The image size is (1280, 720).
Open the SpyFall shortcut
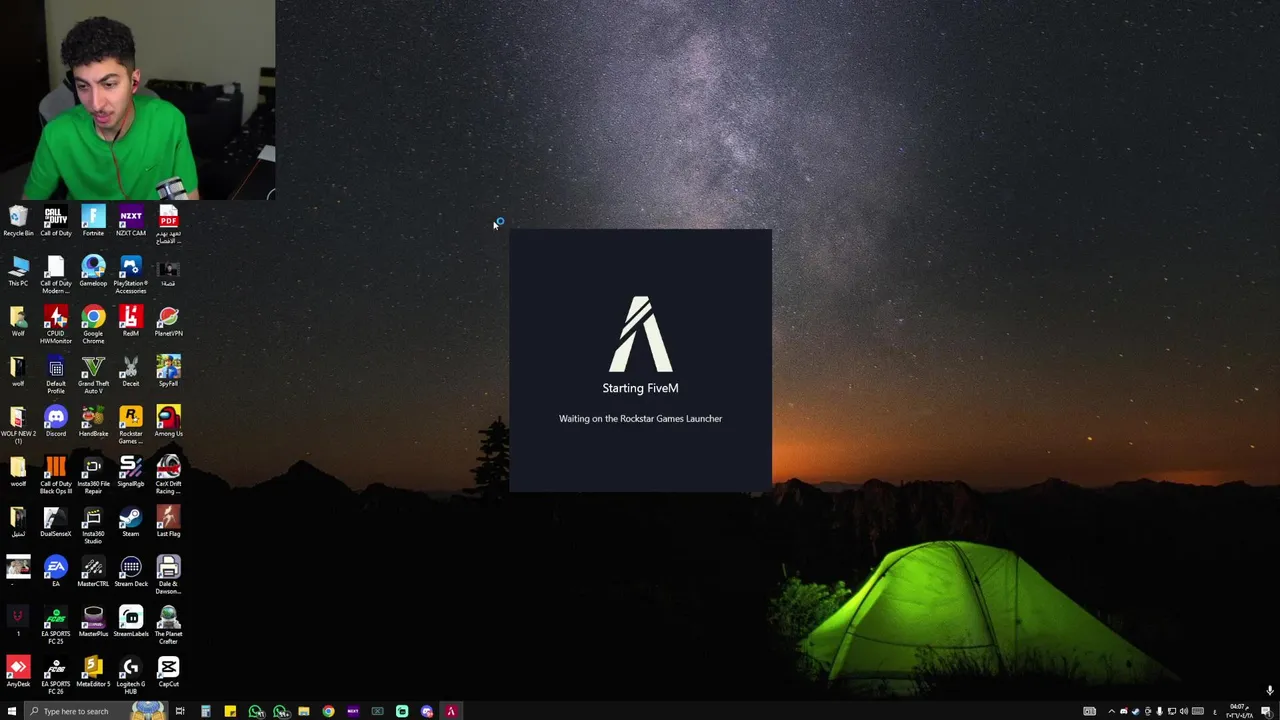168,372
